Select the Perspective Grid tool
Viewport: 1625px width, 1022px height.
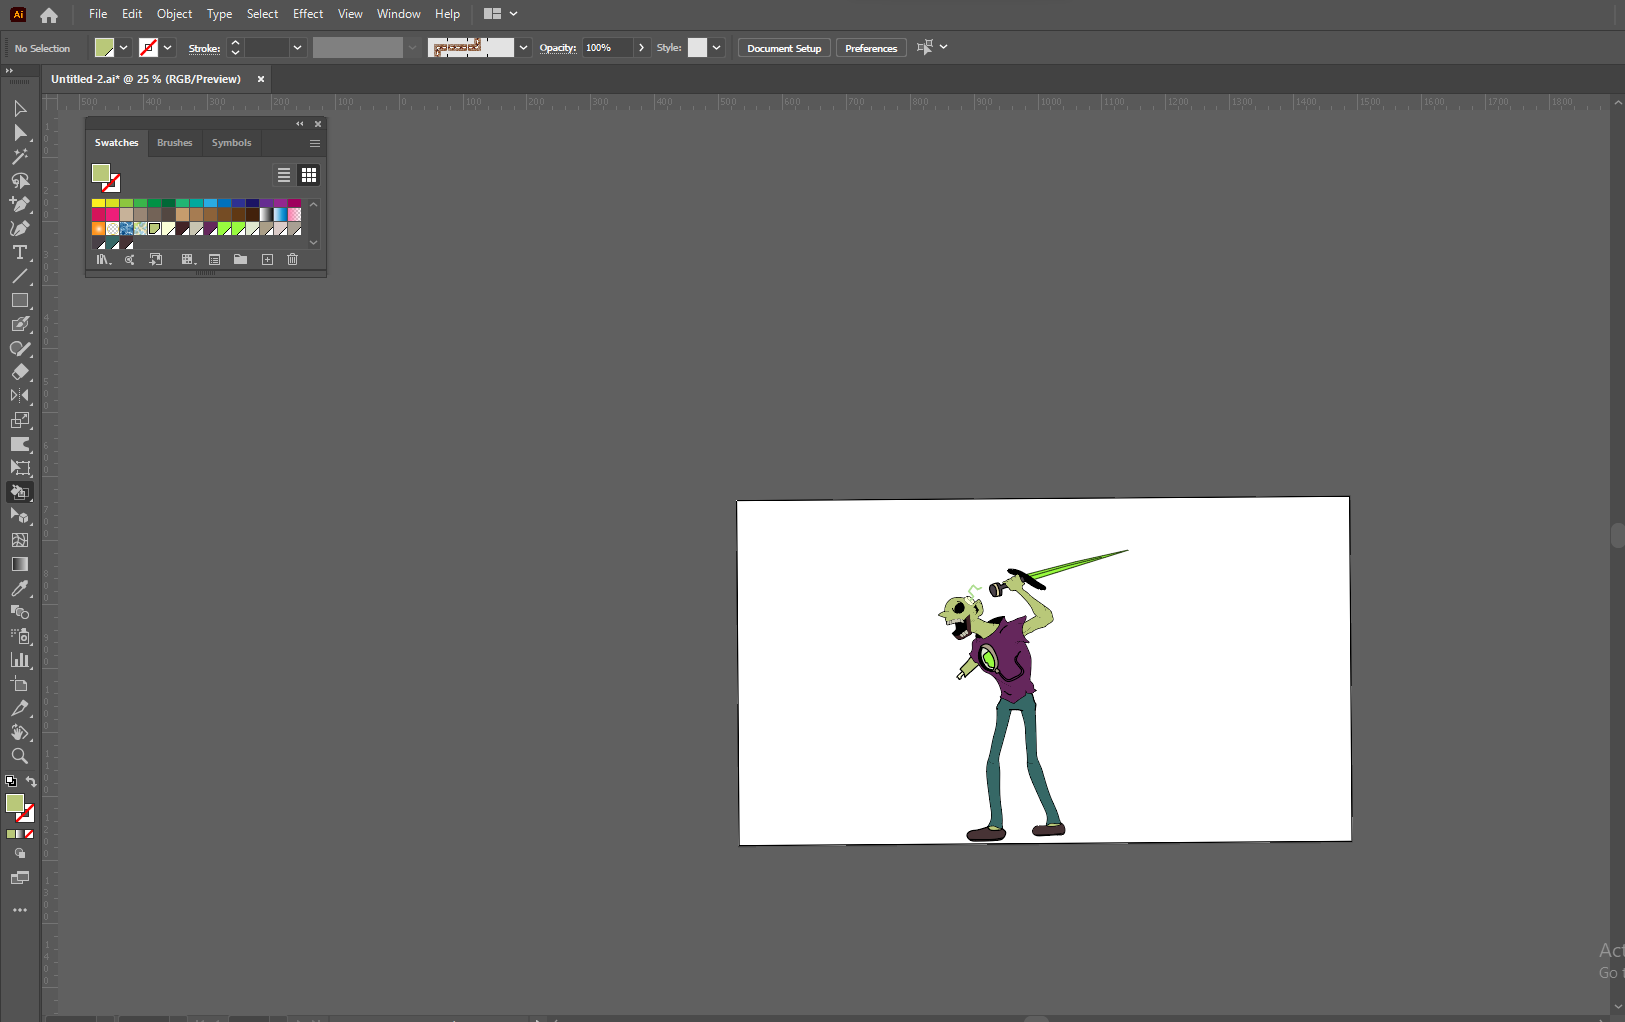tap(19, 516)
